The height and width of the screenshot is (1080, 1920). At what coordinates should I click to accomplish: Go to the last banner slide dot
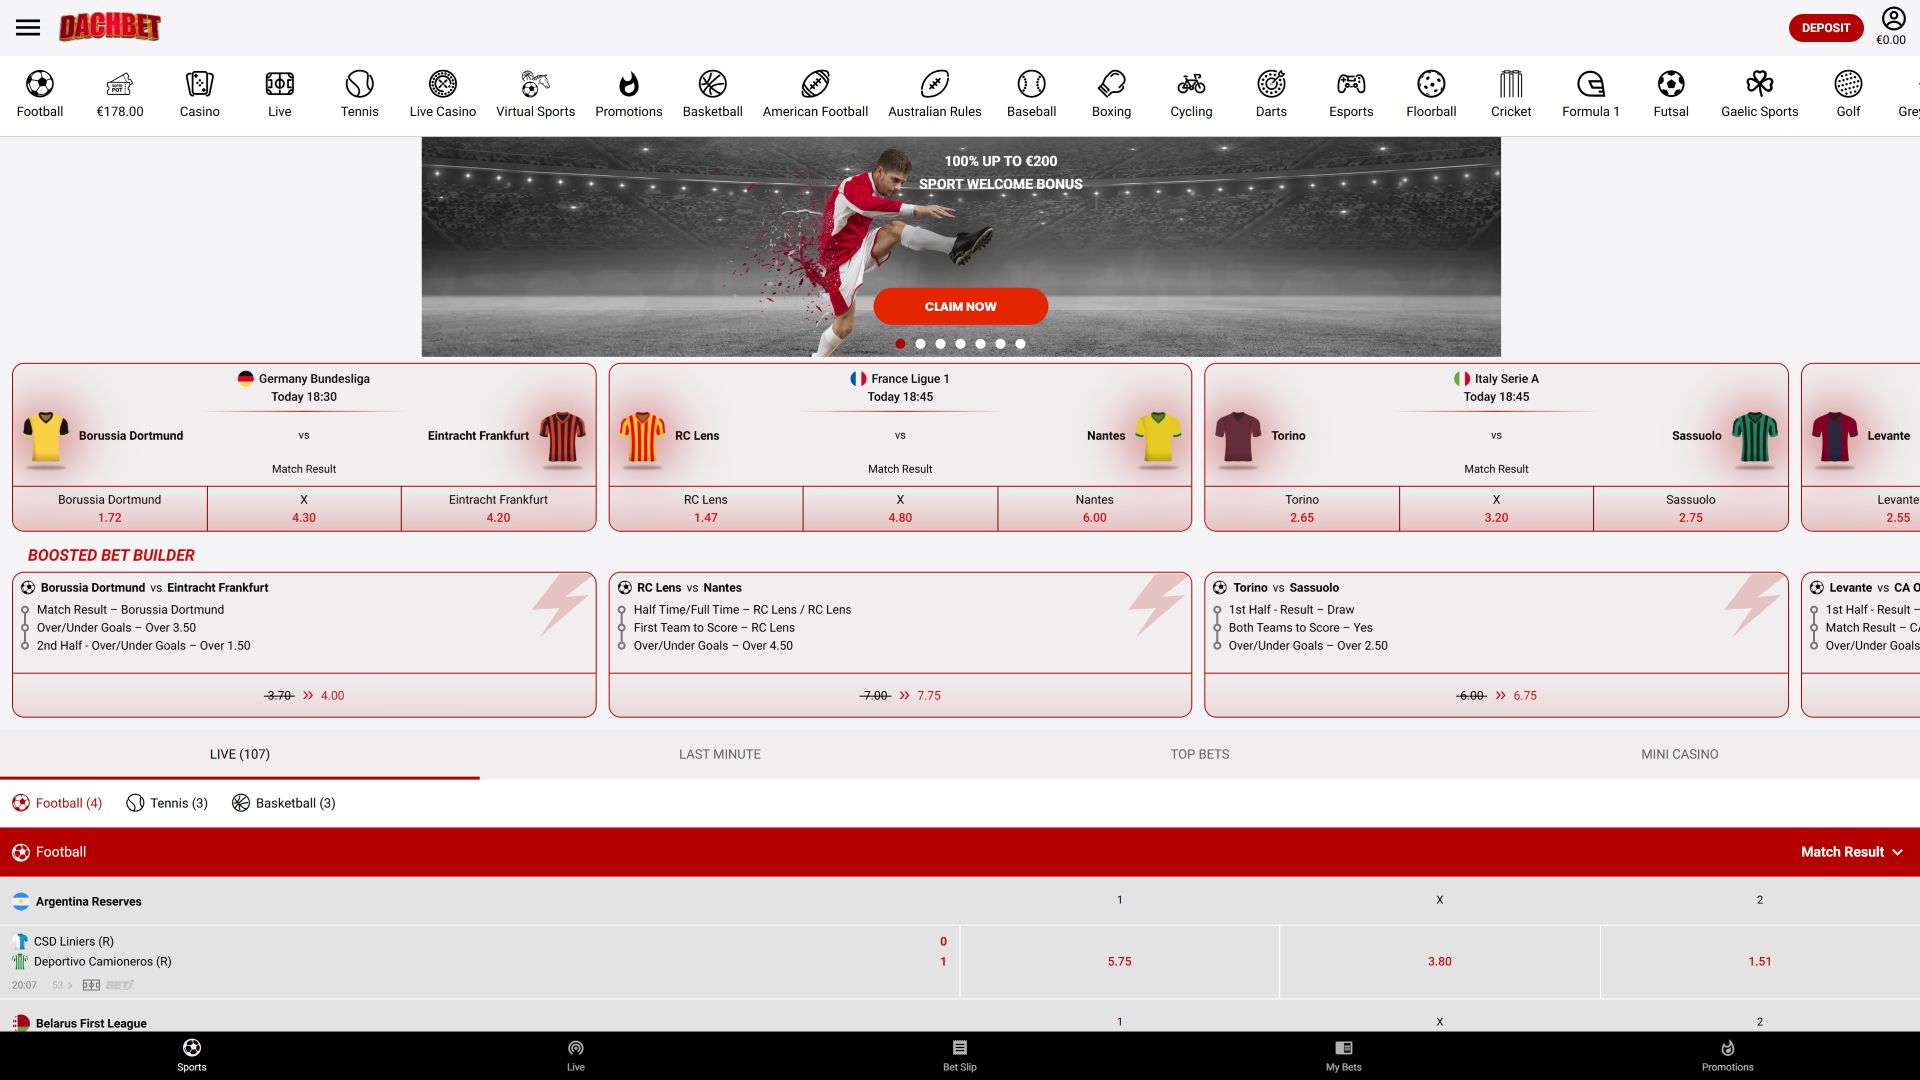click(1020, 344)
